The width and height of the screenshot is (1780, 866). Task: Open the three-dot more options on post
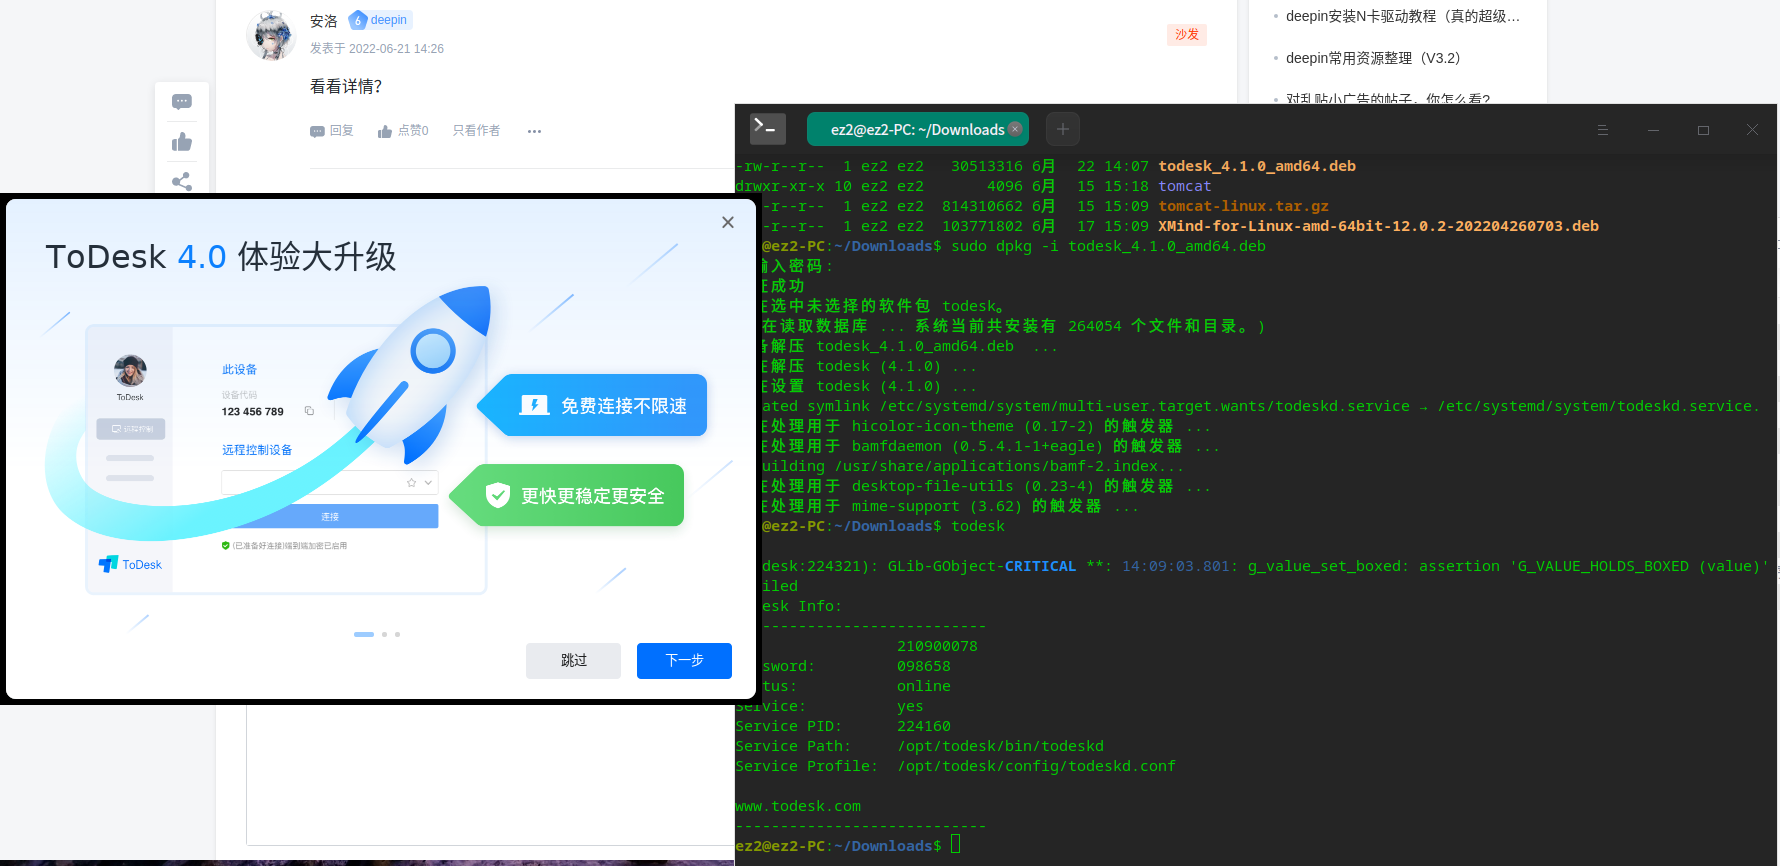tap(534, 131)
